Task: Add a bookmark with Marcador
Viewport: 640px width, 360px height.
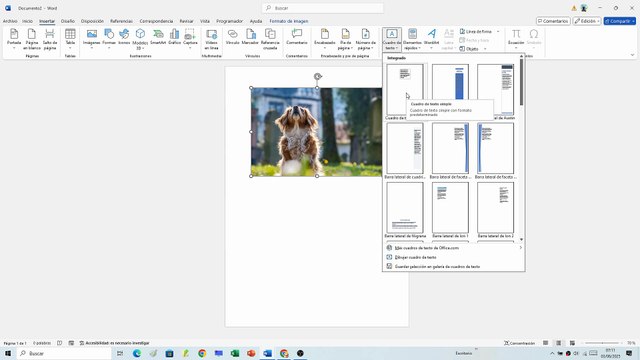Action: click(x=250, y=37)
